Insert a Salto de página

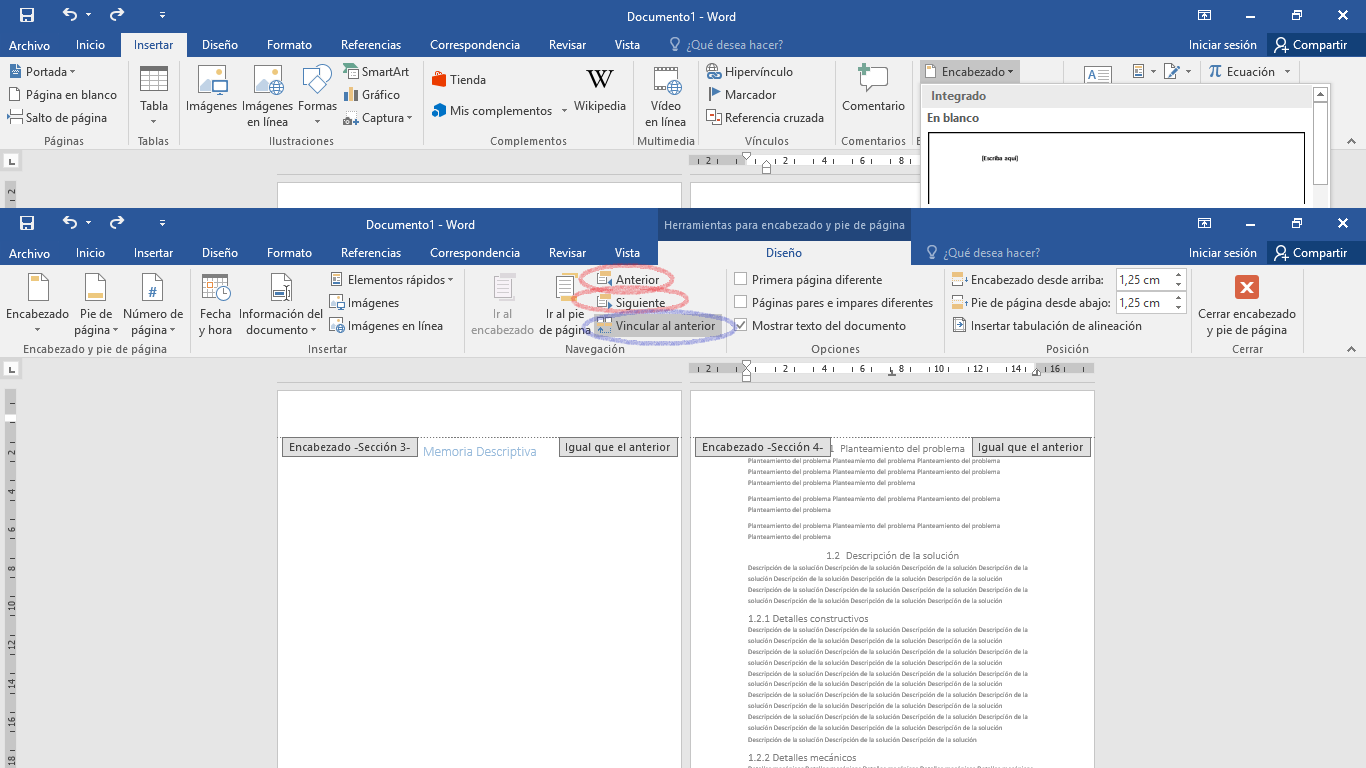[58, 118]
